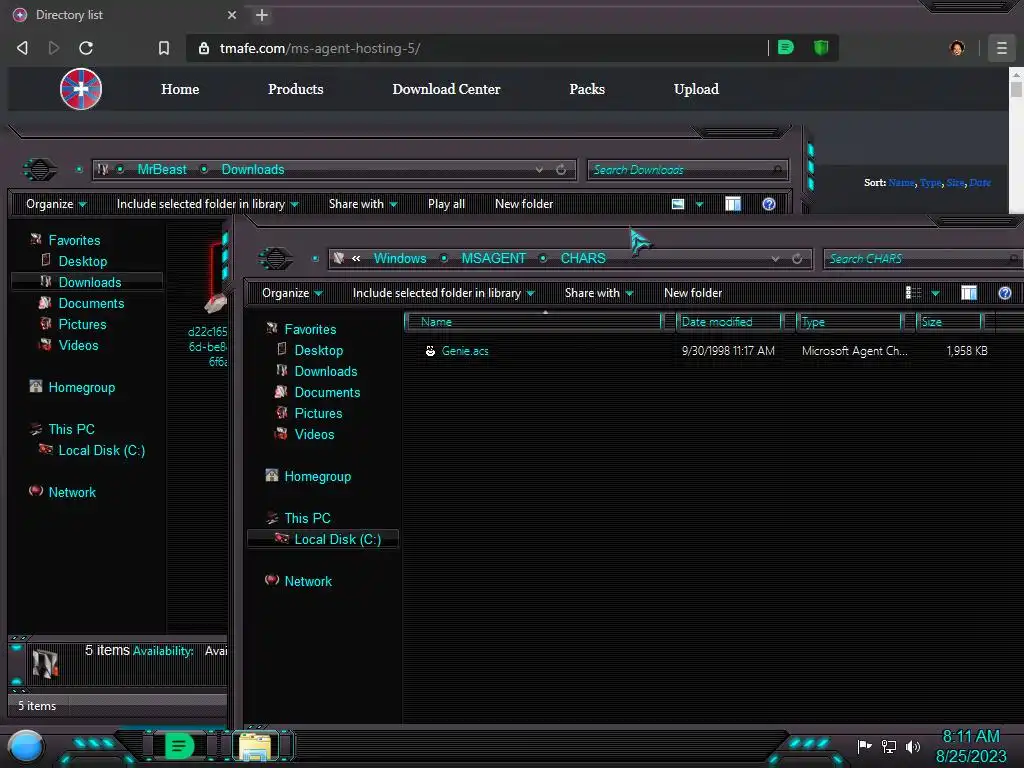Select Local Disk (C:) in CHARS window sidebar
The width and height of the screenshot is (1024, 768).
click(323, 539)
